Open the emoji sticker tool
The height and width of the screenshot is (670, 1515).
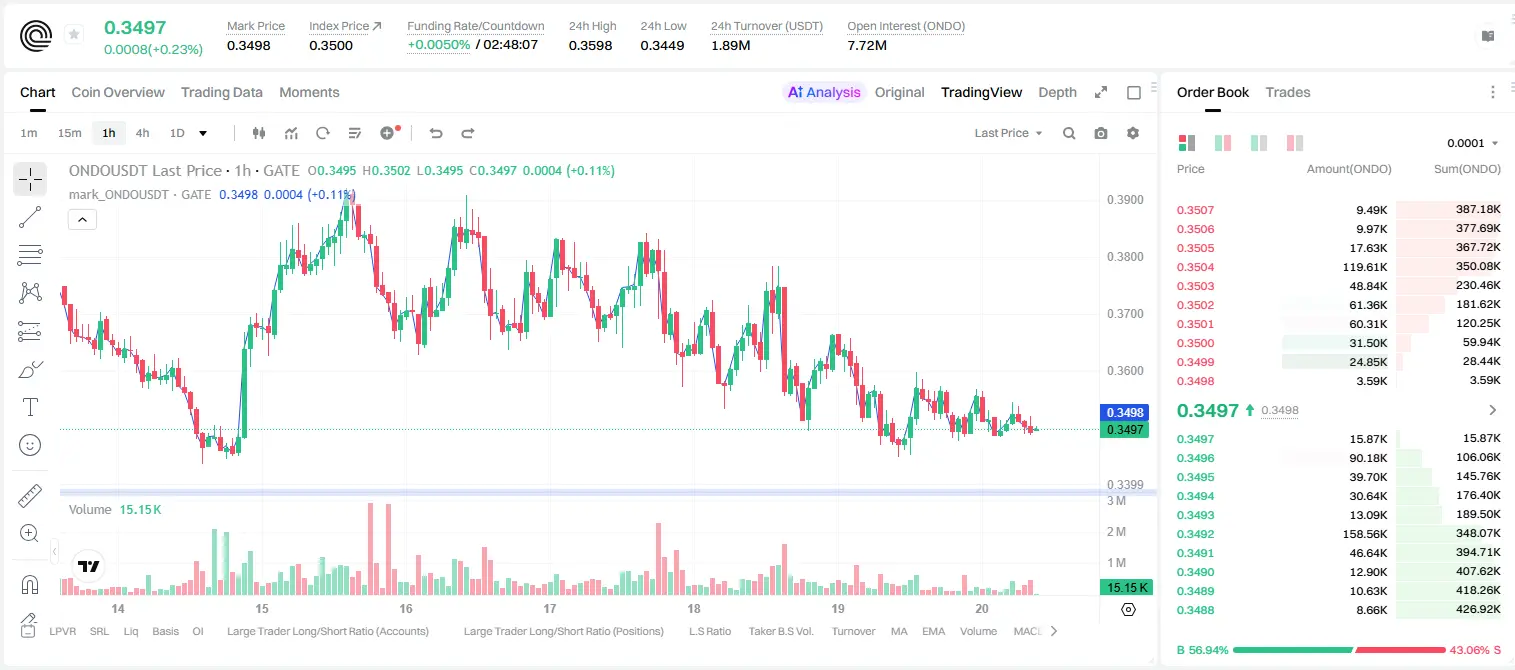pos(30,445)
